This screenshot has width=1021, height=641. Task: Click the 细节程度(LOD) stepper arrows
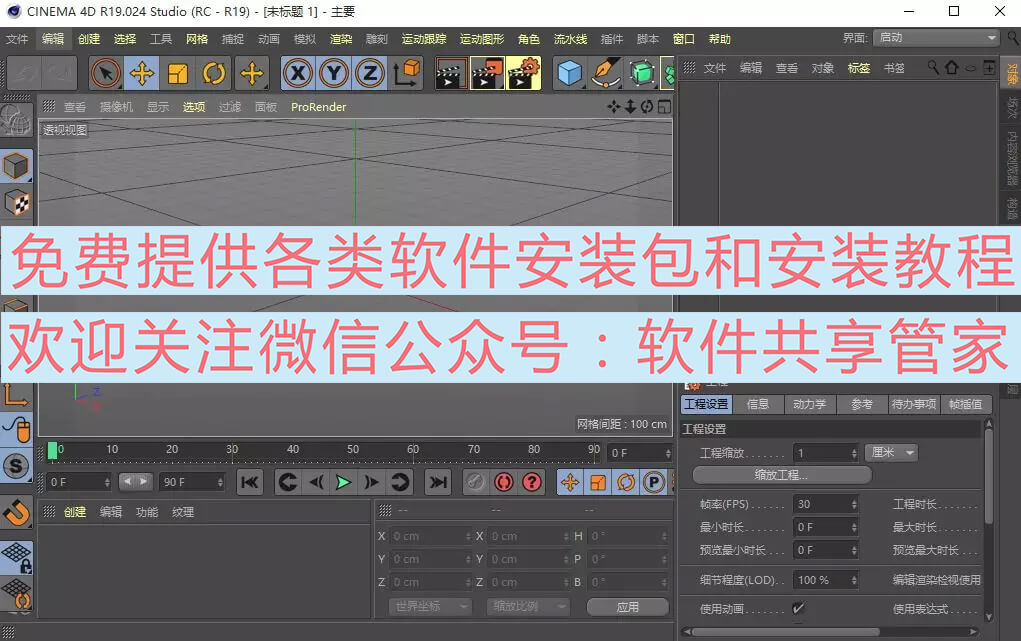pyautogui.click(x=854, y=580)
